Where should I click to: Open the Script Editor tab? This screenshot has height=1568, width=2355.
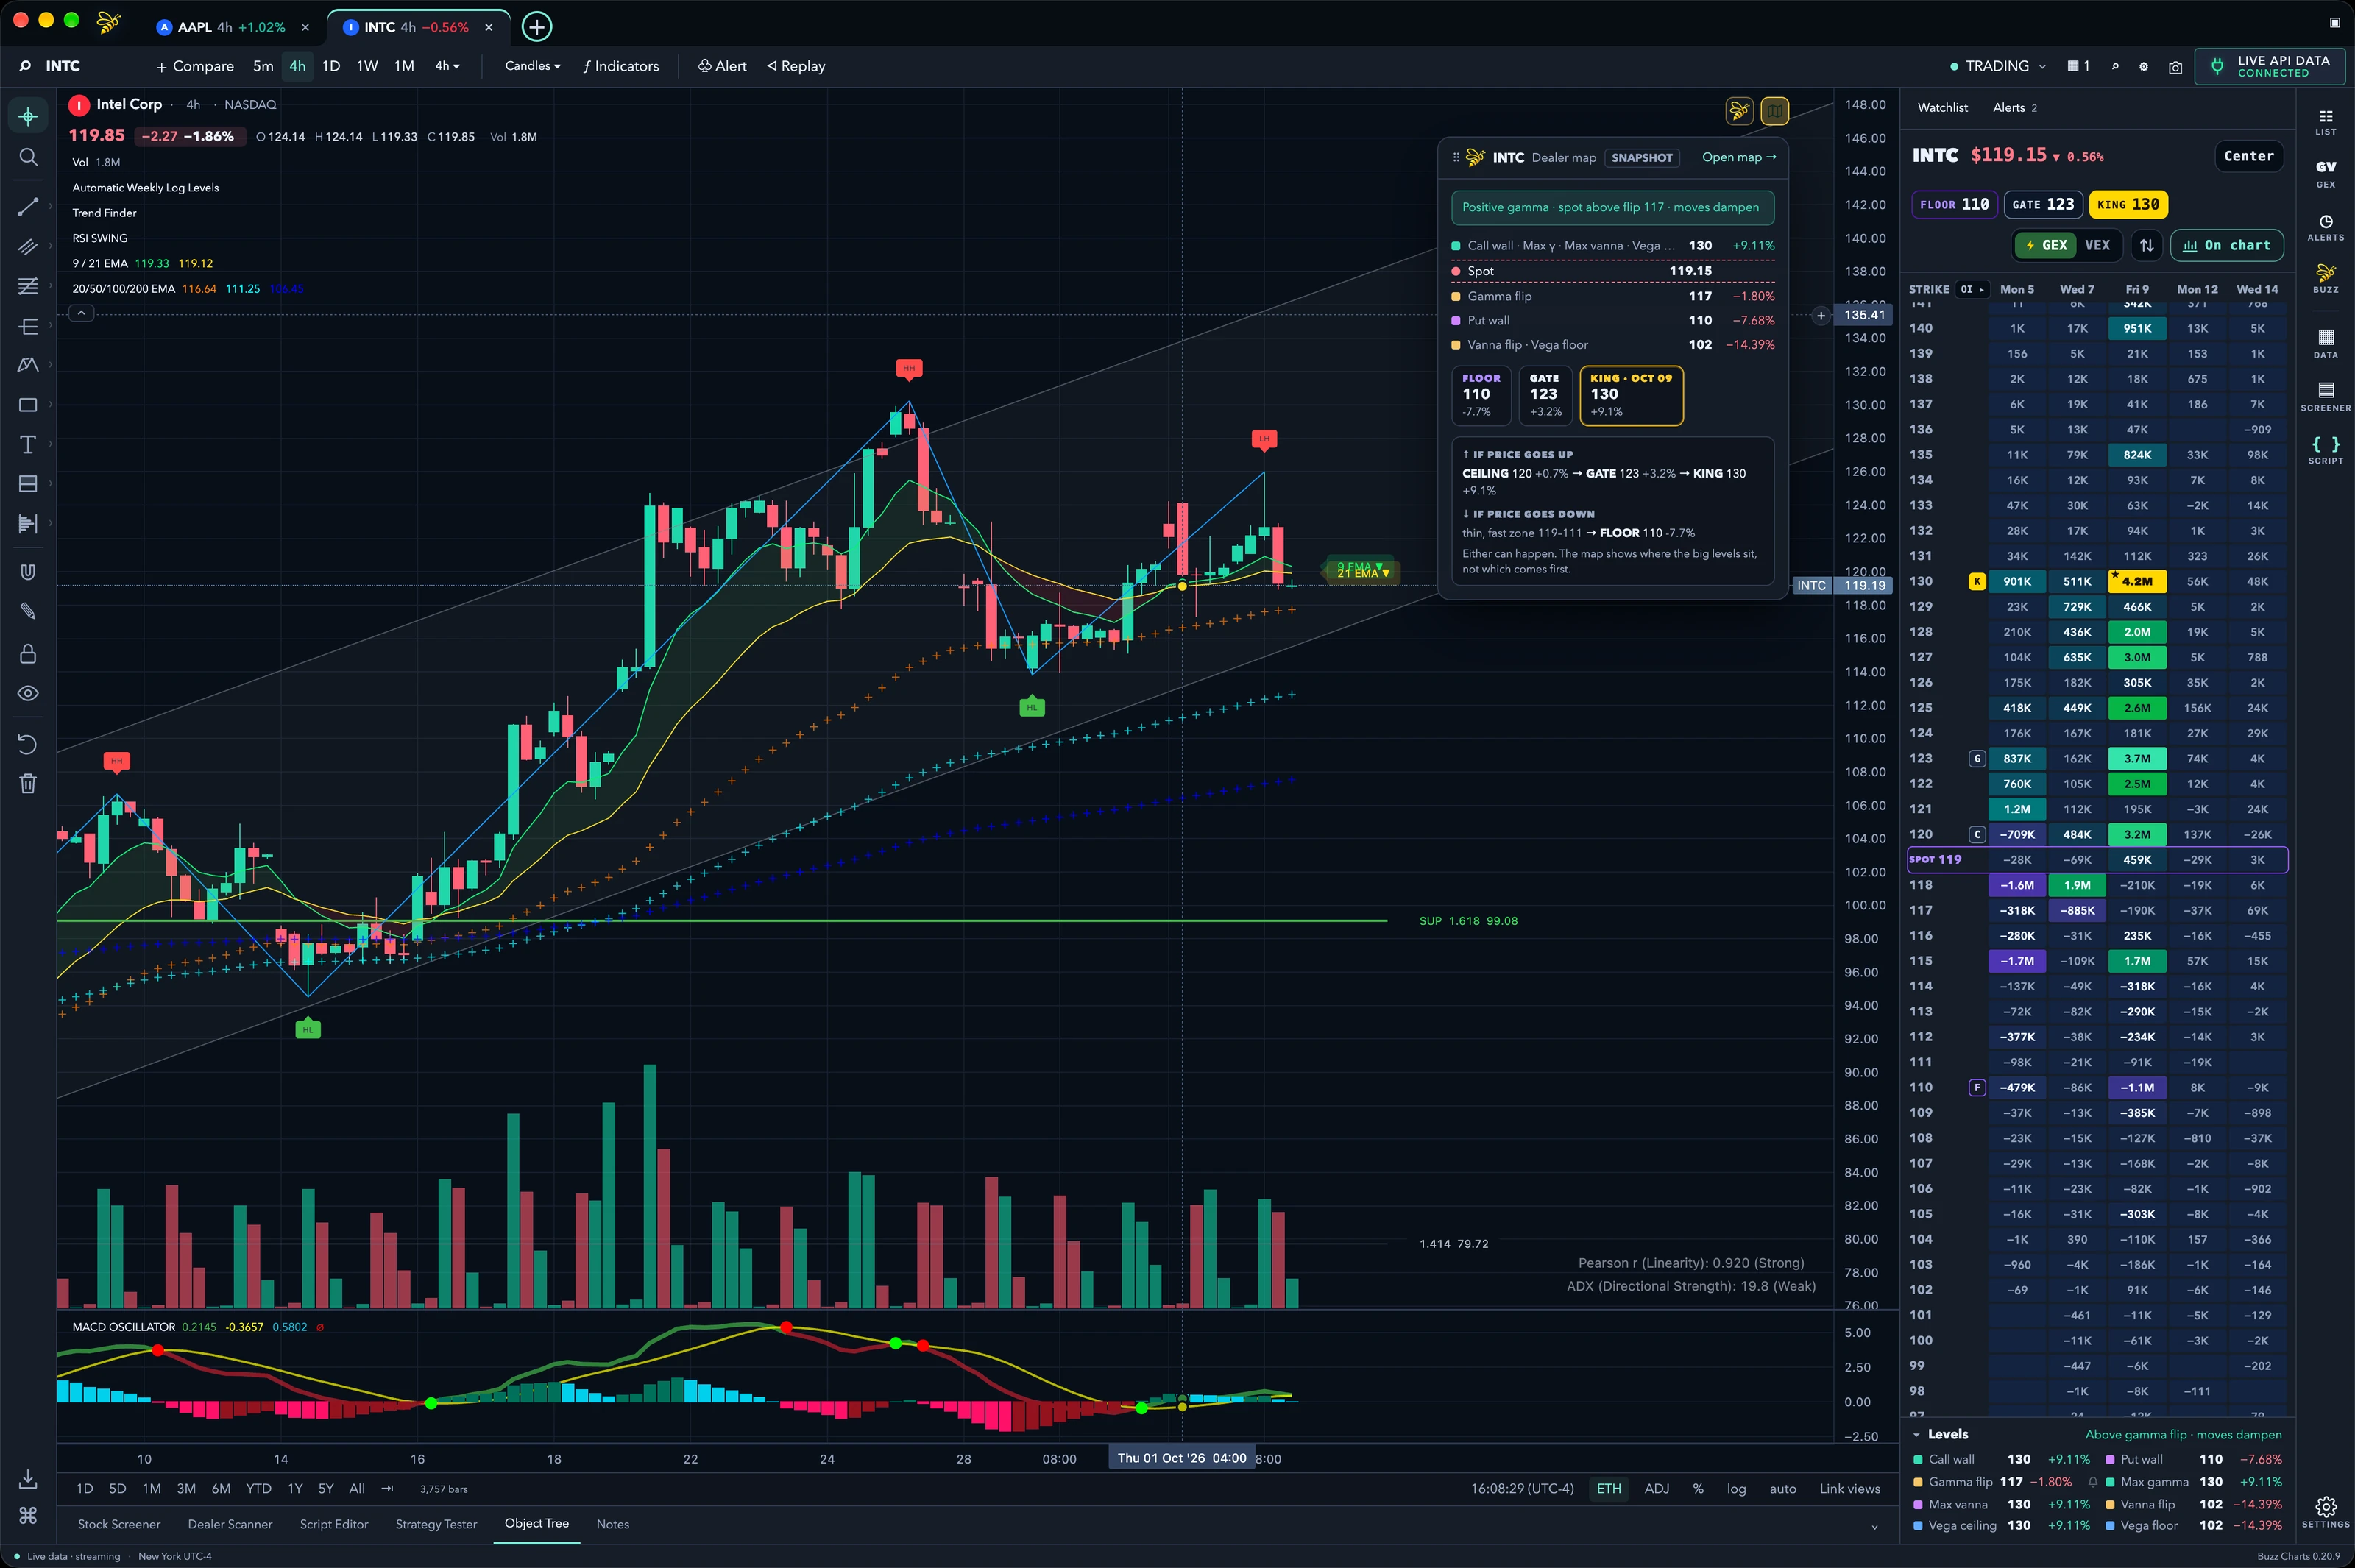[334, 1524]
